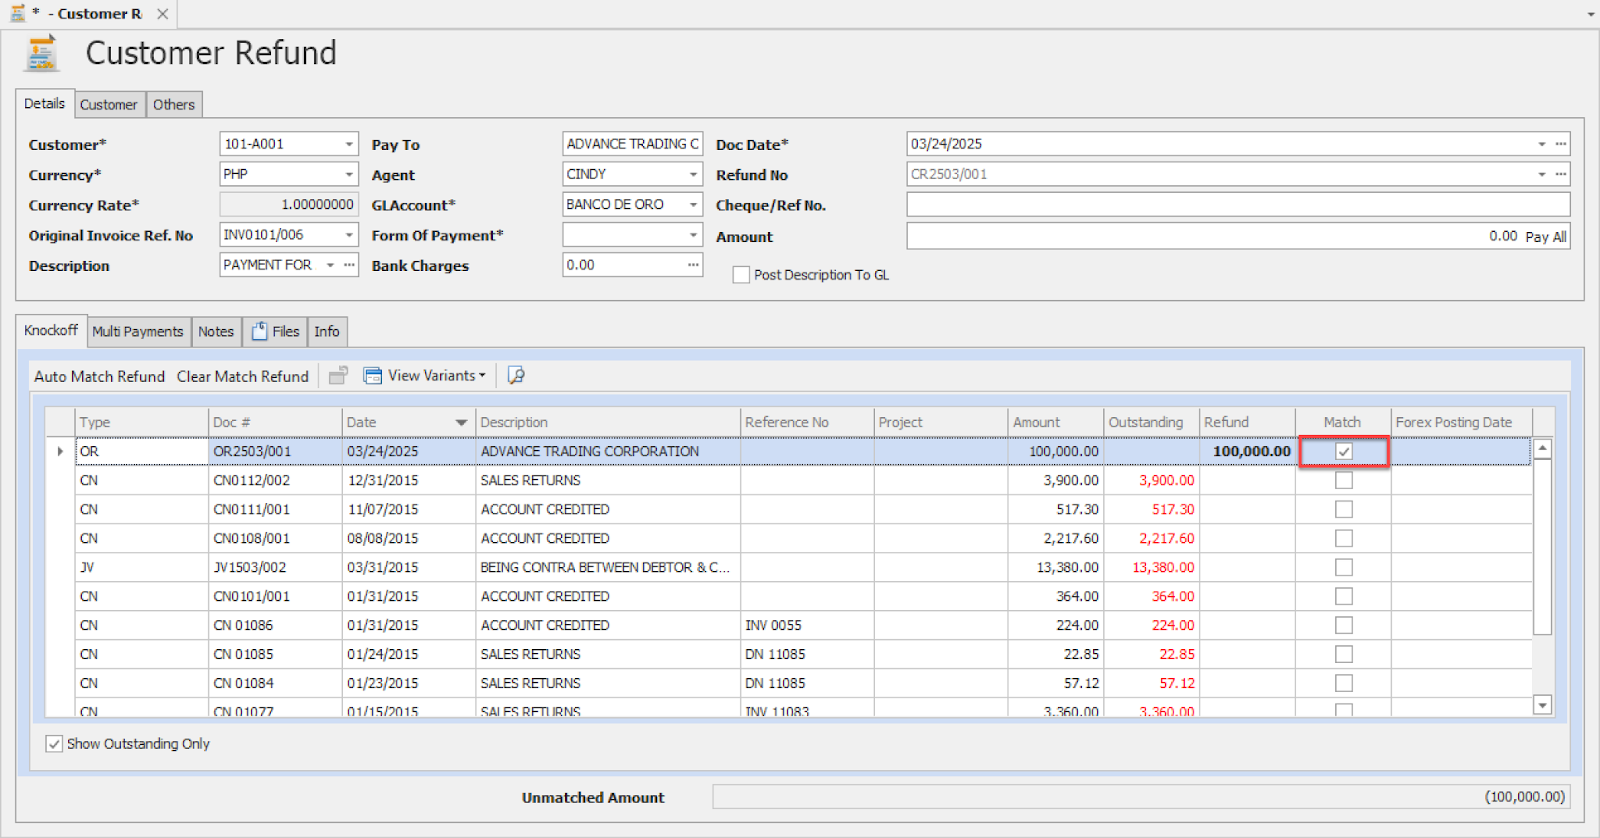Viewport: 1600px width, 838px height.
Task: Open the Original Invoice Ref. No dropdown
Action: pyautogui.click(x=349, y=235)
